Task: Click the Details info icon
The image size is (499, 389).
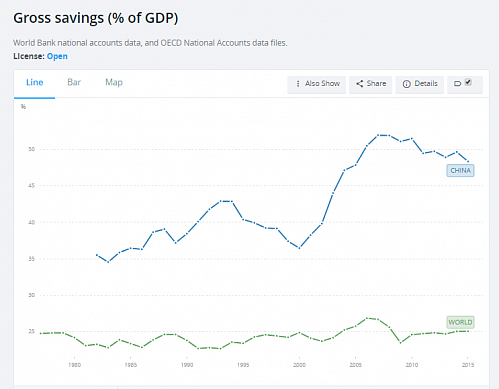Action: pos(406,84)
